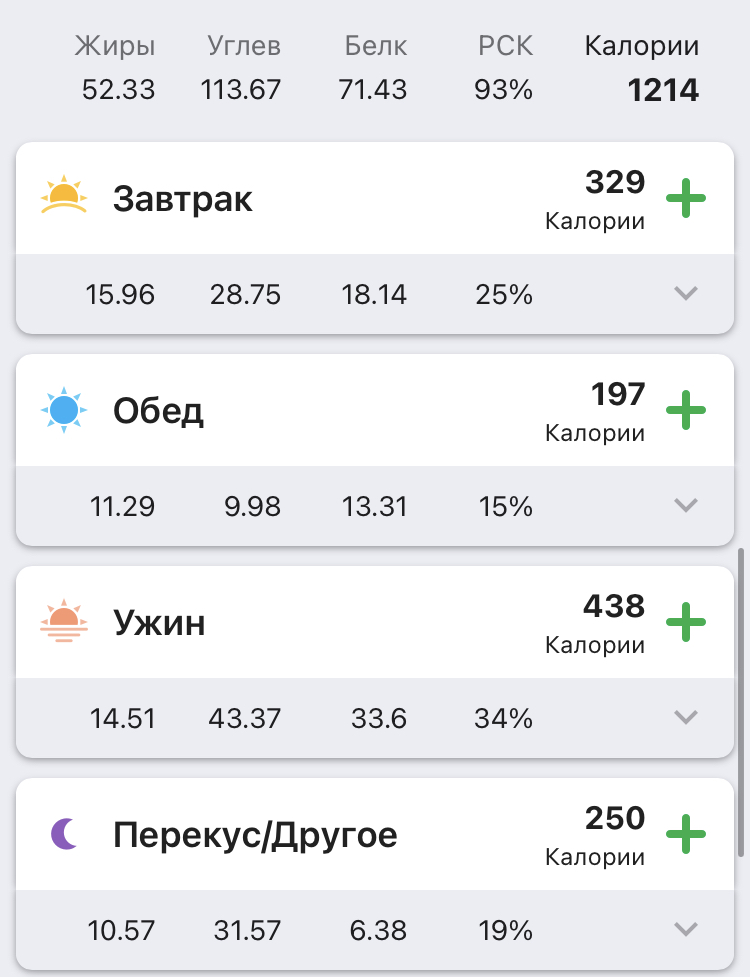Click the sunrise icon next to Завтрак

65,197
